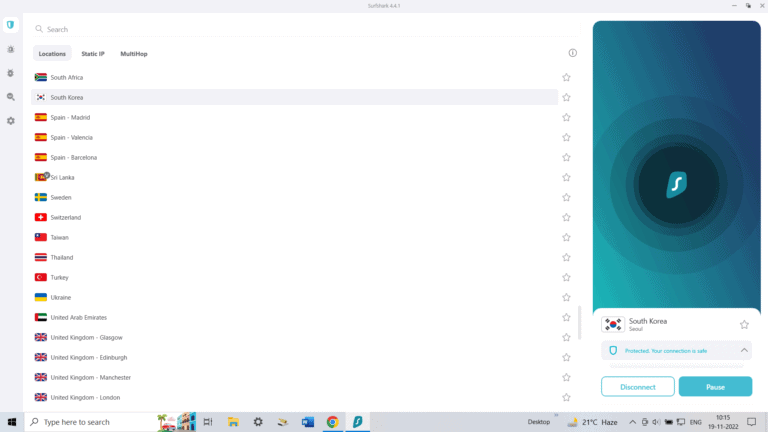Open Windows Start menu

[x=12, y=422]
